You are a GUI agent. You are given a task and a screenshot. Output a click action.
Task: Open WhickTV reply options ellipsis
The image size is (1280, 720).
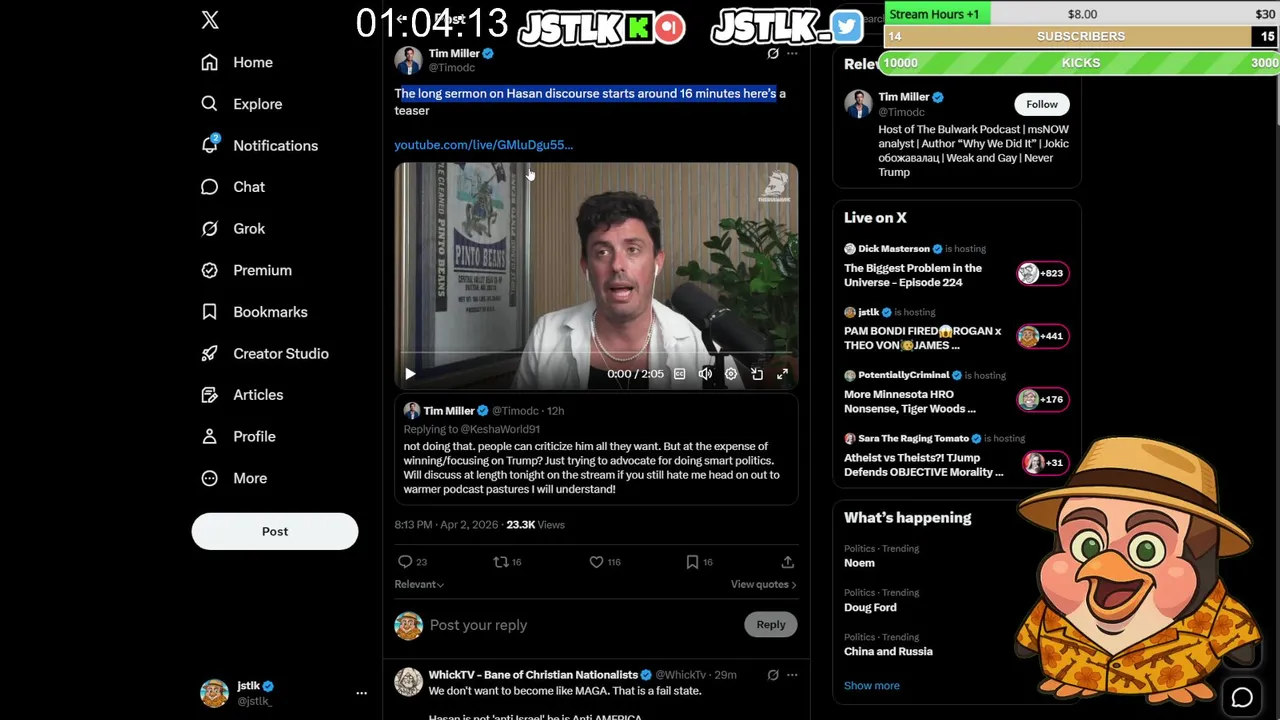coord(792,675)
